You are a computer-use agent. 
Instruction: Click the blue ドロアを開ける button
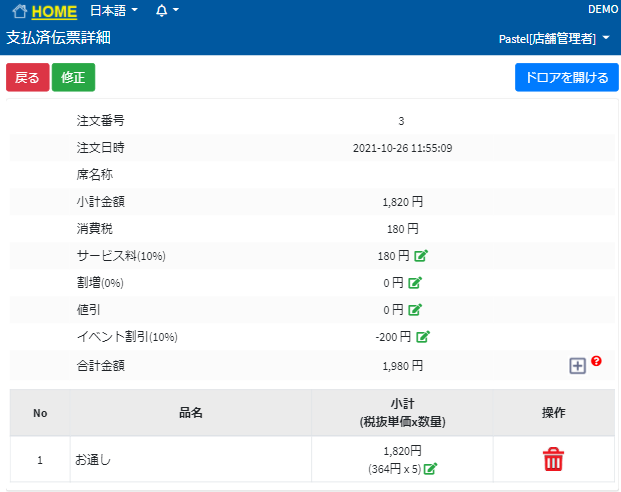(566, 78)
